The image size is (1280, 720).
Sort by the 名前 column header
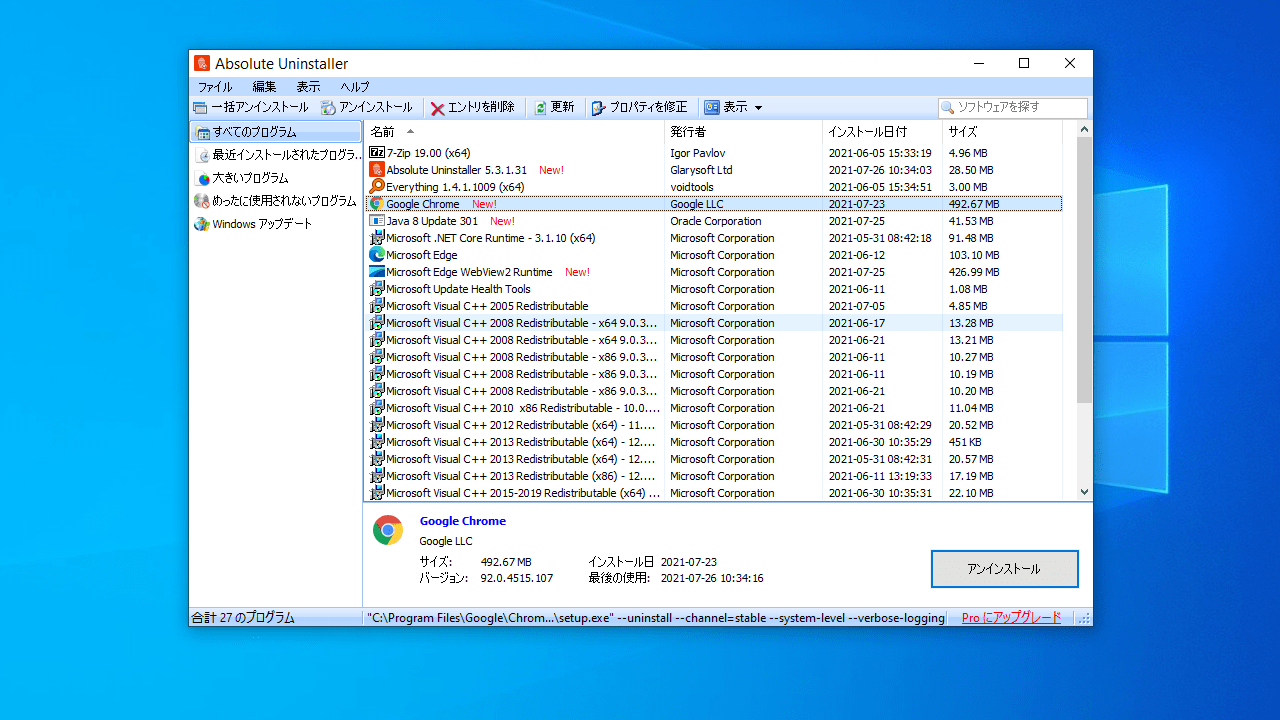click(514, 132)
